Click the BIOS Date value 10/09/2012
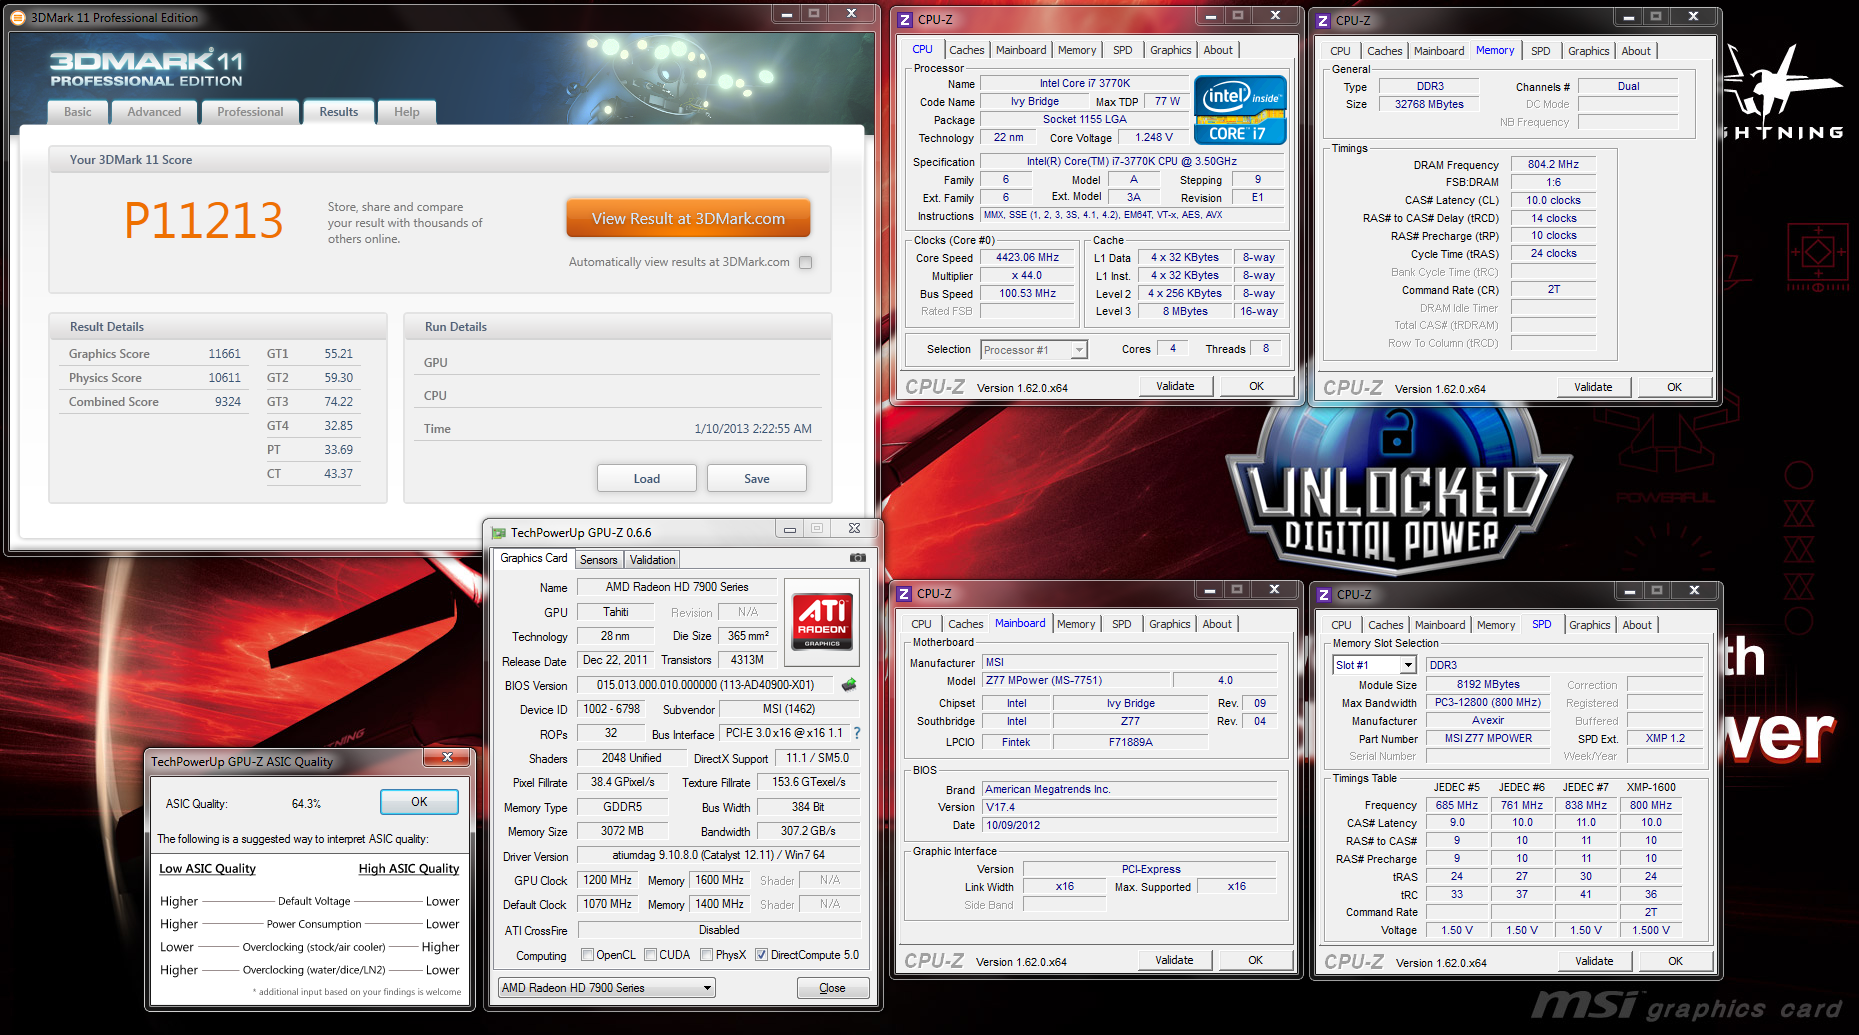Viewport: 1859px width, 1035px height. pos(1130,825)
